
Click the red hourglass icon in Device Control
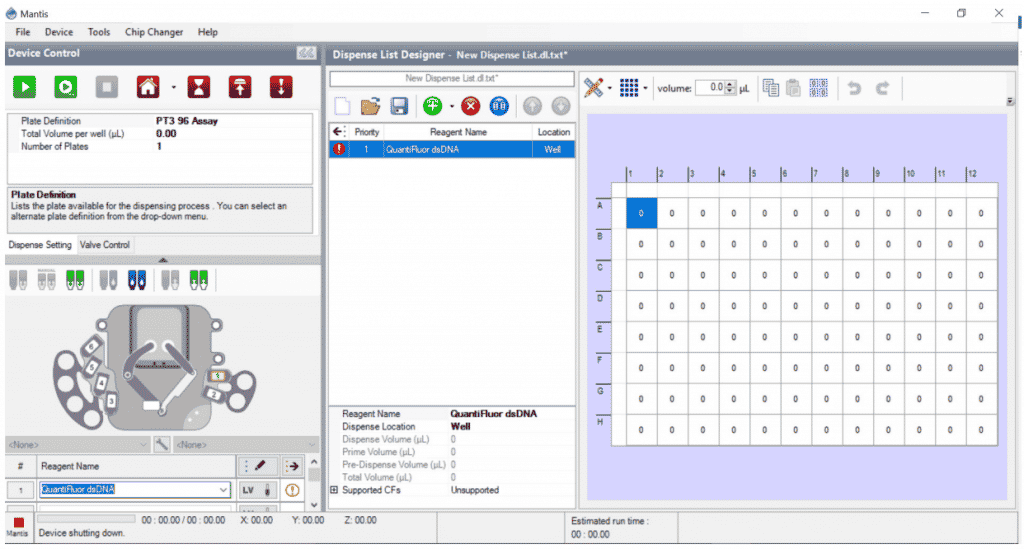(200, 87)
